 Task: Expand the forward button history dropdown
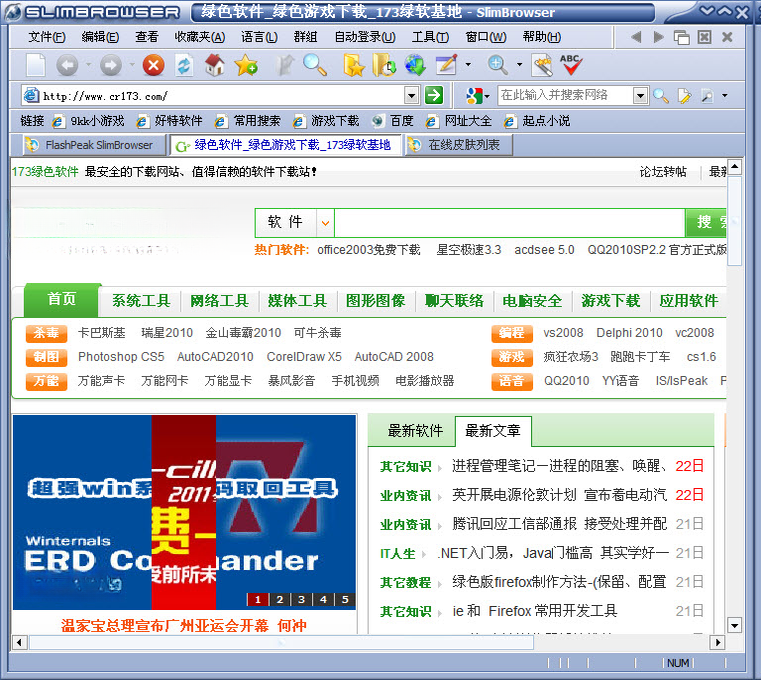[132, 65]
